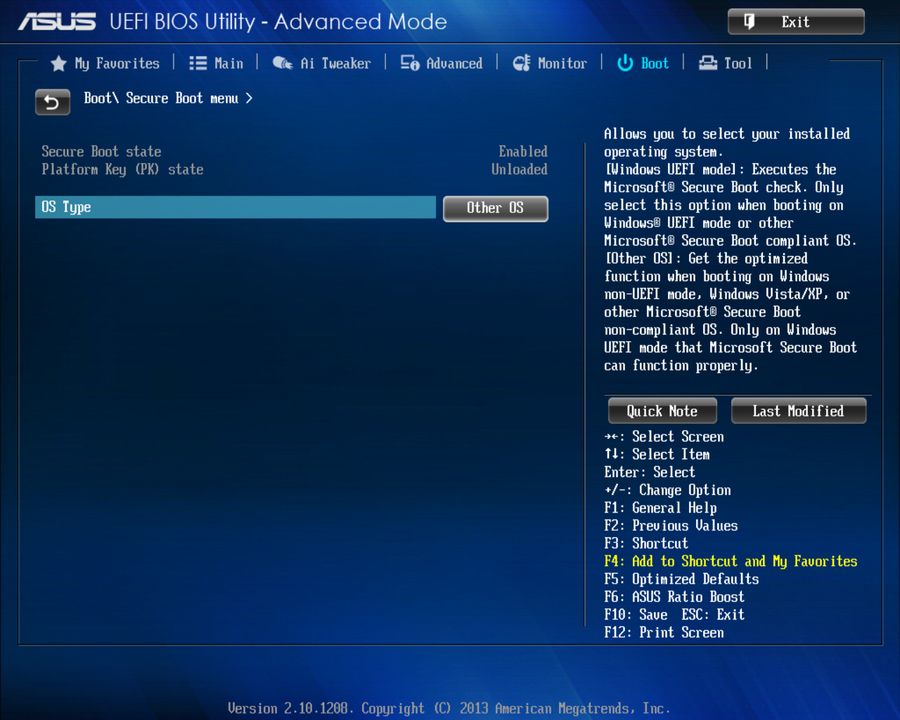Click the back arrow above the breadcrumb
Viewport: 900px width, 720px height.
point(52,102)
